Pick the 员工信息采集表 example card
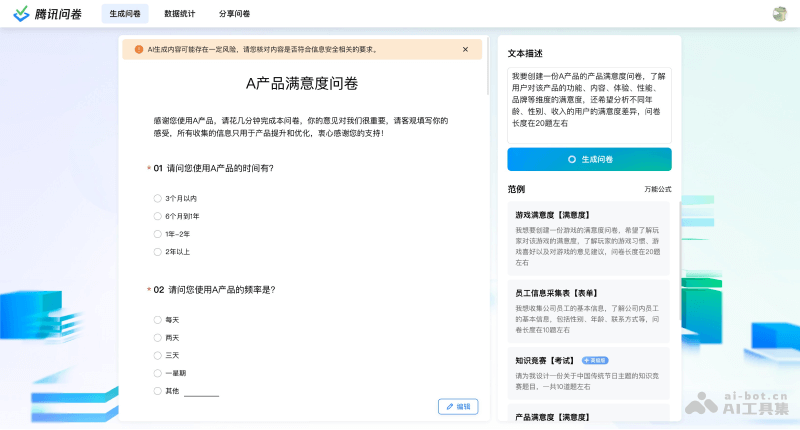 click(589, 309)
